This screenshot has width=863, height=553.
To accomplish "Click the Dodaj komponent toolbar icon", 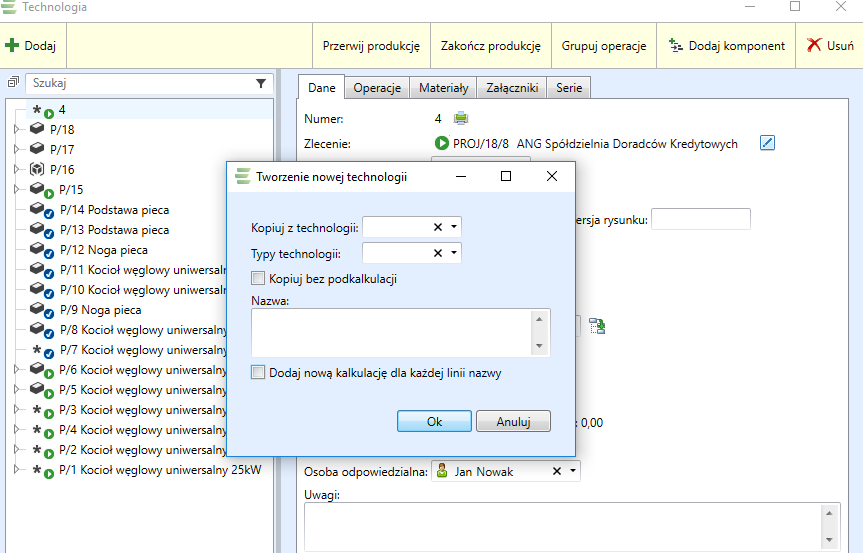I will [675, 46].
